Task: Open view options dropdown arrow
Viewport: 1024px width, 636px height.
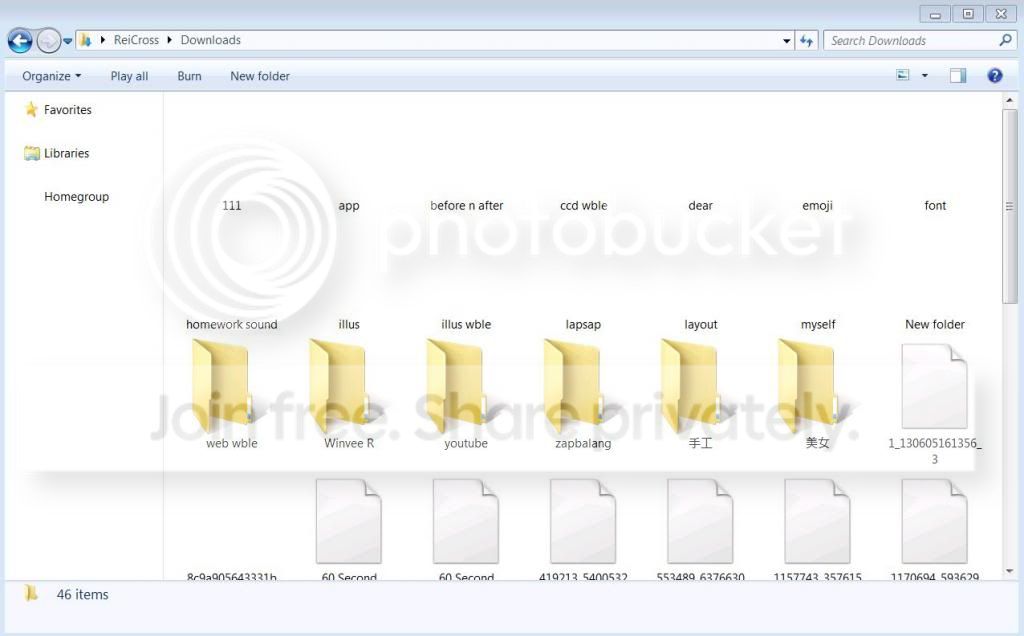Action: (x=925, y=76)
